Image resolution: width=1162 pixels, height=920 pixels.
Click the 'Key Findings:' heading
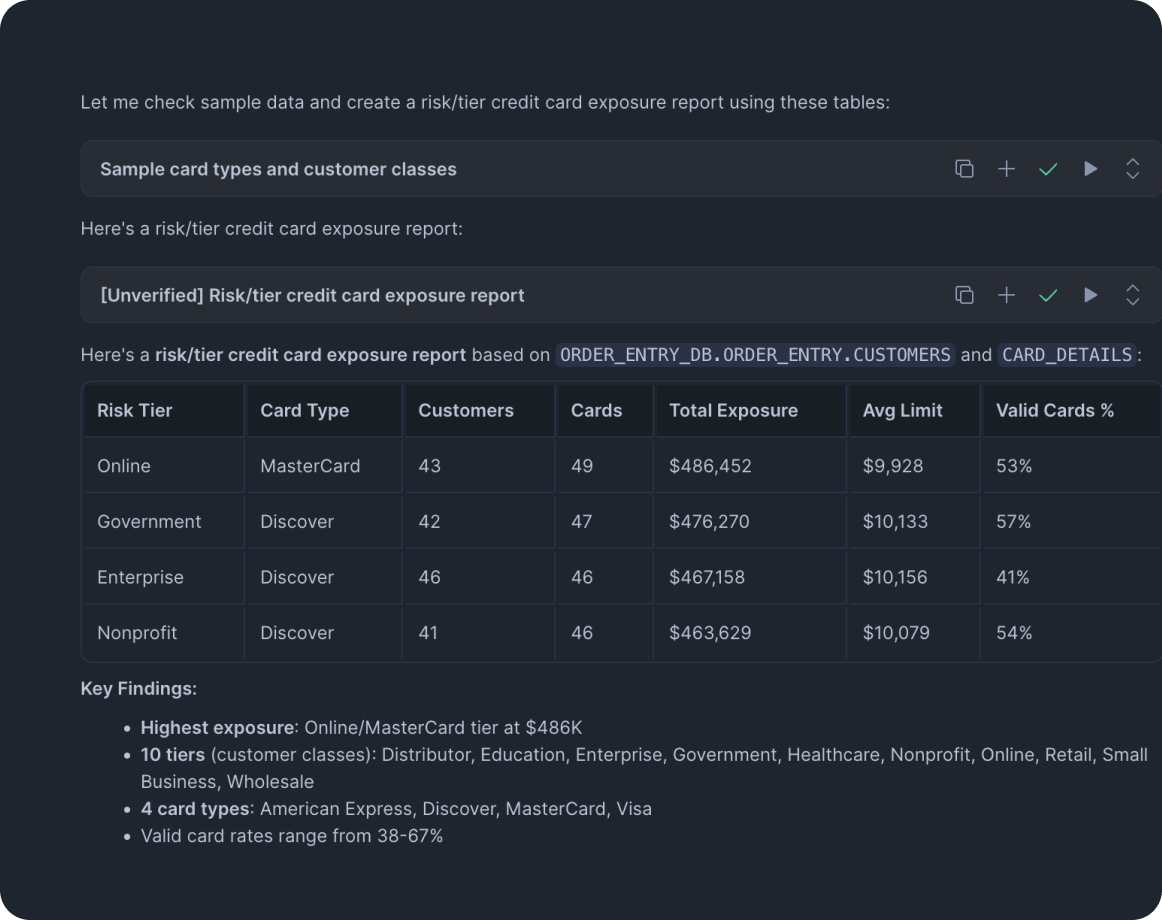139,689
